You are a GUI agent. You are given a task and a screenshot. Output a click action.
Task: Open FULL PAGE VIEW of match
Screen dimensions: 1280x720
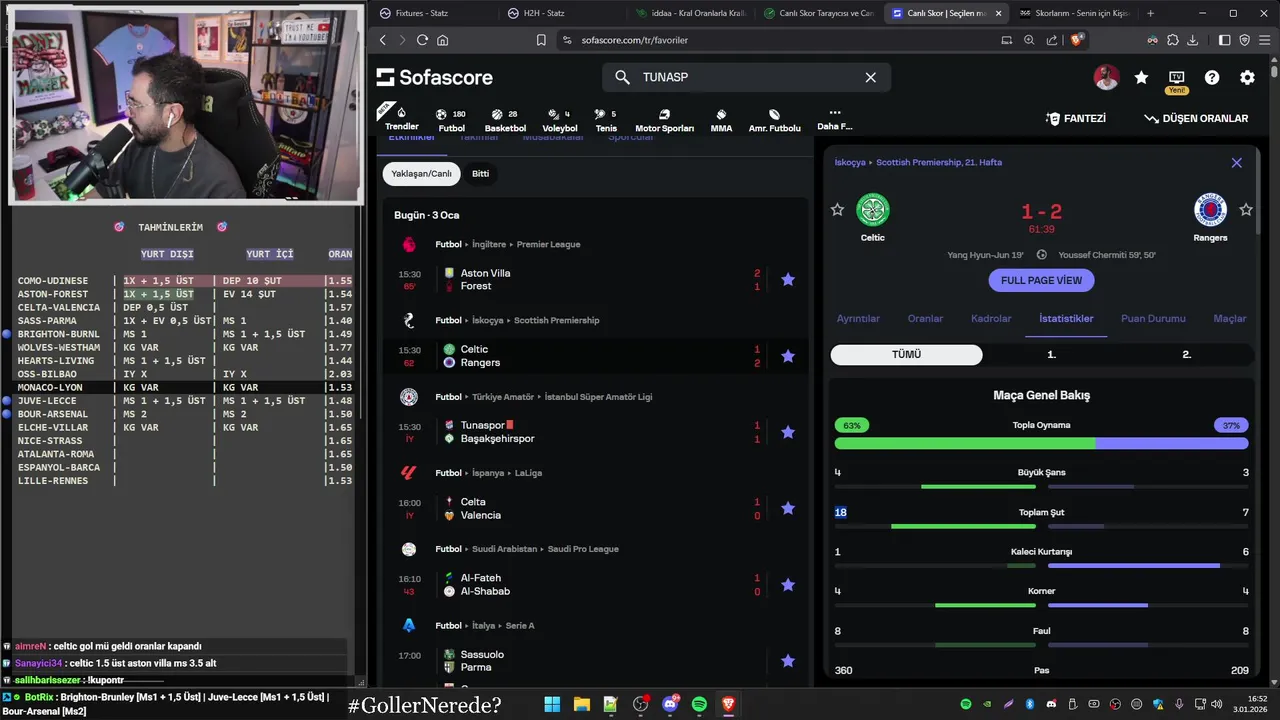tap(1041, 280)
